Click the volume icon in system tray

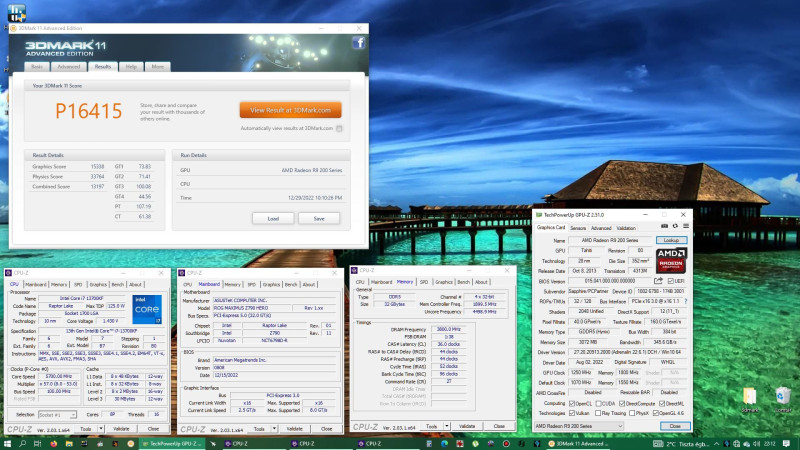pyautogui.click(x=756, y=444)
